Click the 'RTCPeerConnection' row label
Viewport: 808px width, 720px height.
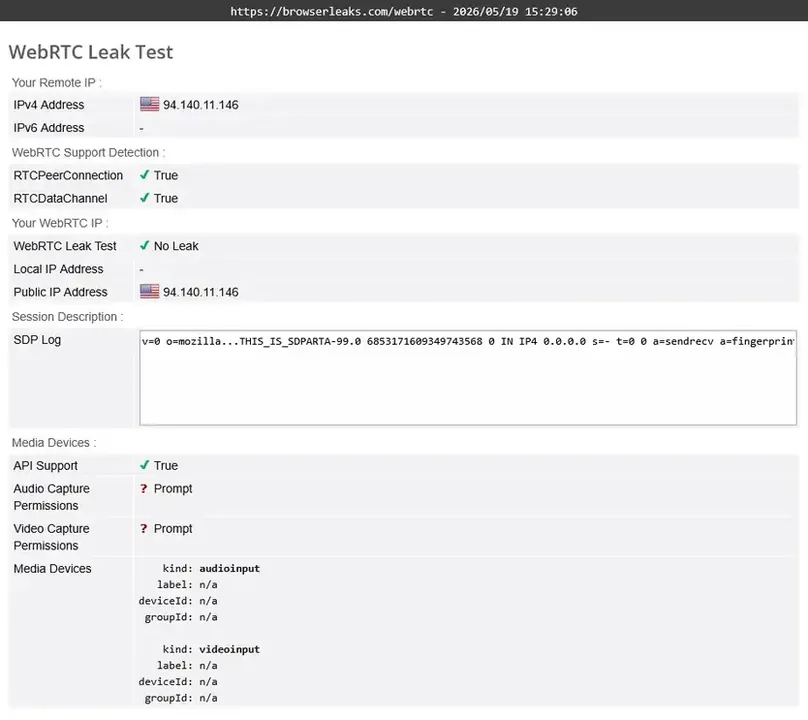point(68,176)
